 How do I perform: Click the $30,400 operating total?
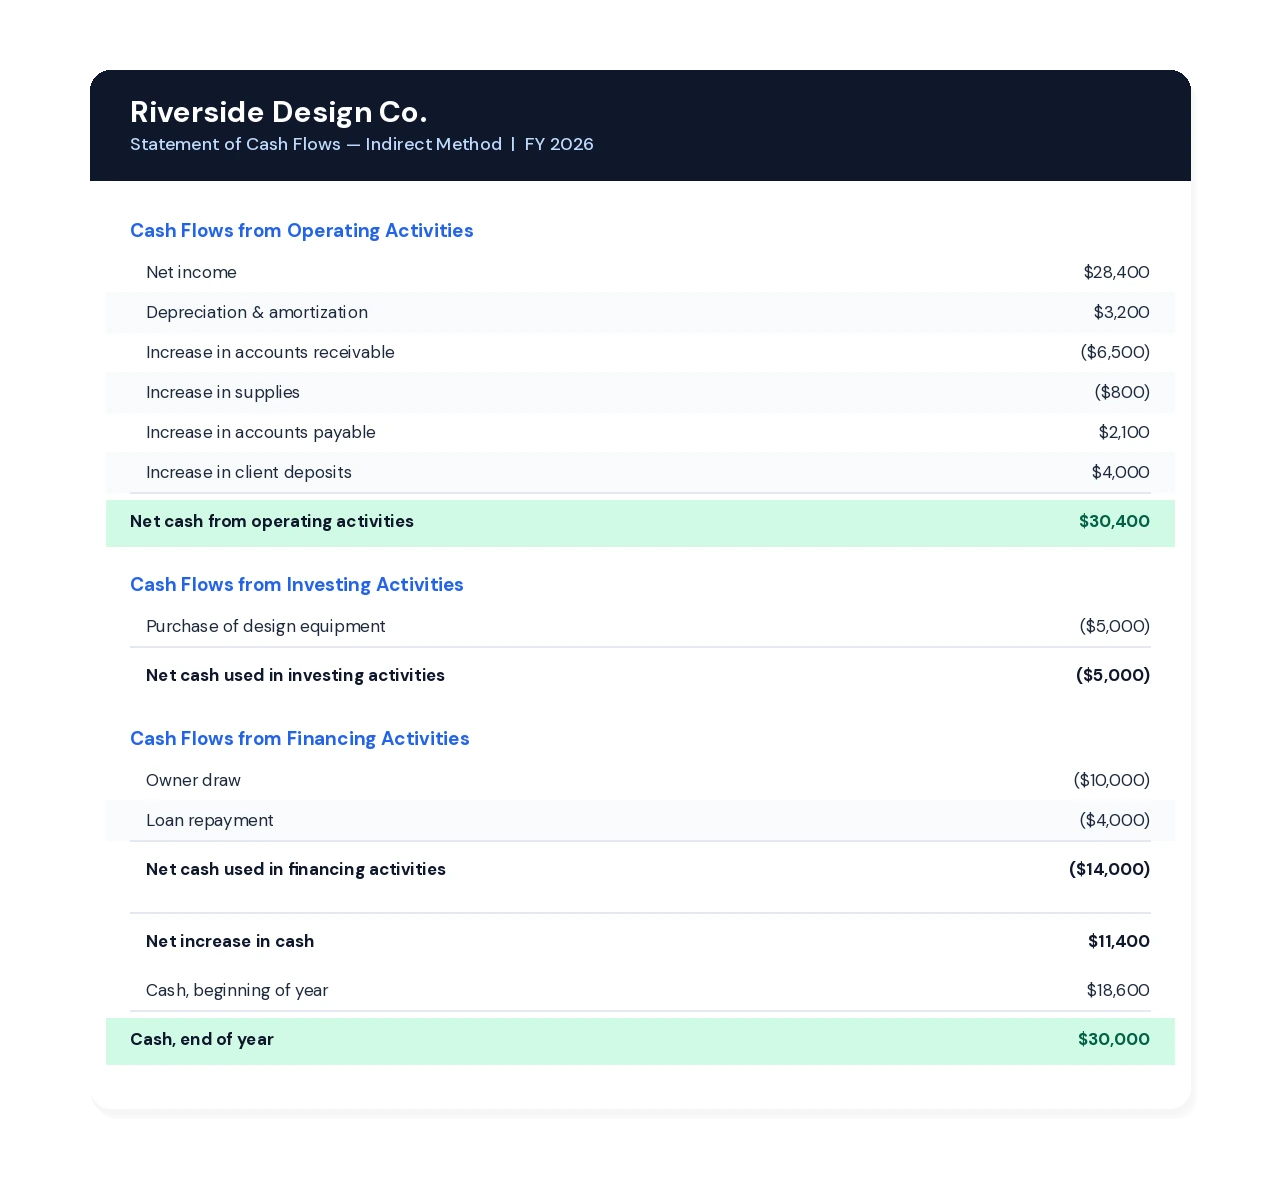coord(1114,521)
